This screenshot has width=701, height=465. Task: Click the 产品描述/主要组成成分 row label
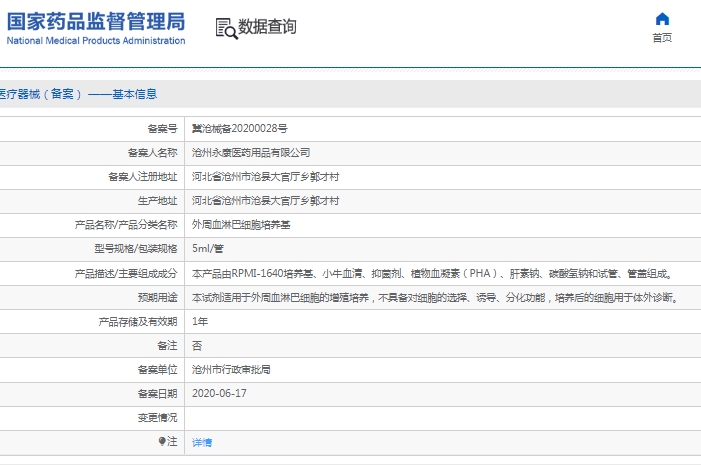(126, 273)
